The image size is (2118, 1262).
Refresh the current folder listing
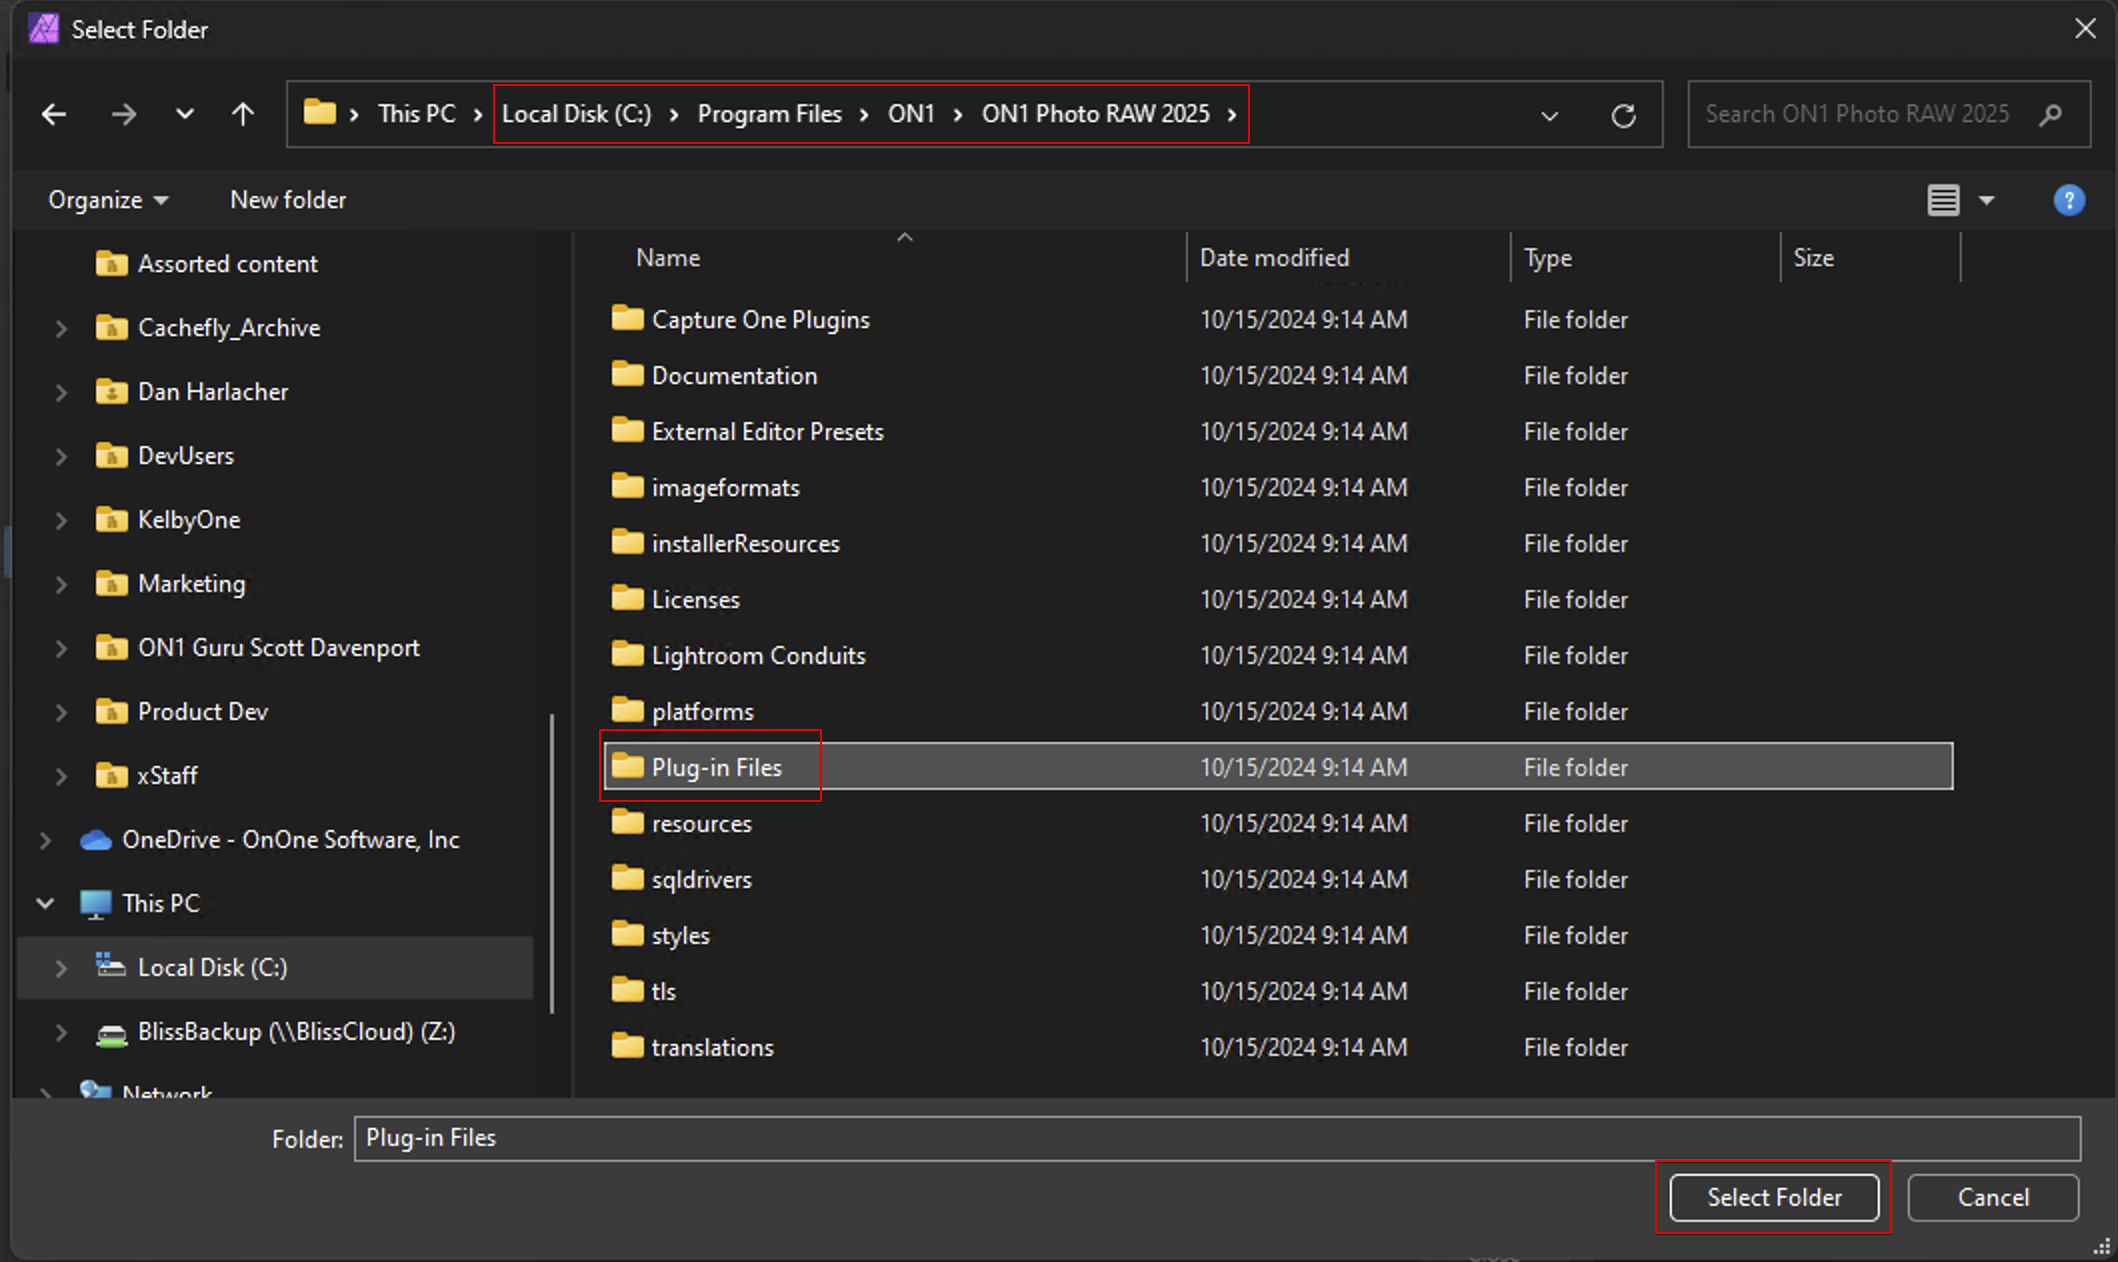pos(1623,116)
